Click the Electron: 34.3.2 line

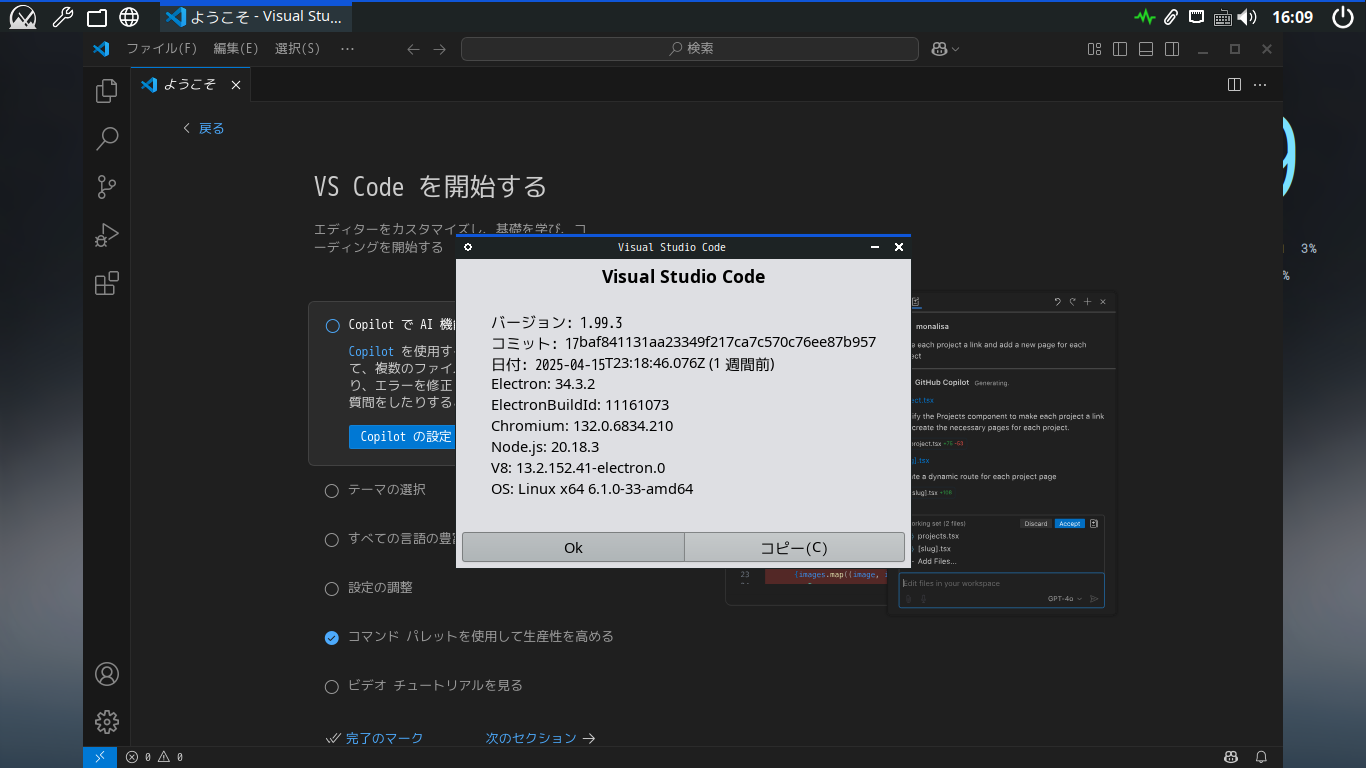[543, 384]
